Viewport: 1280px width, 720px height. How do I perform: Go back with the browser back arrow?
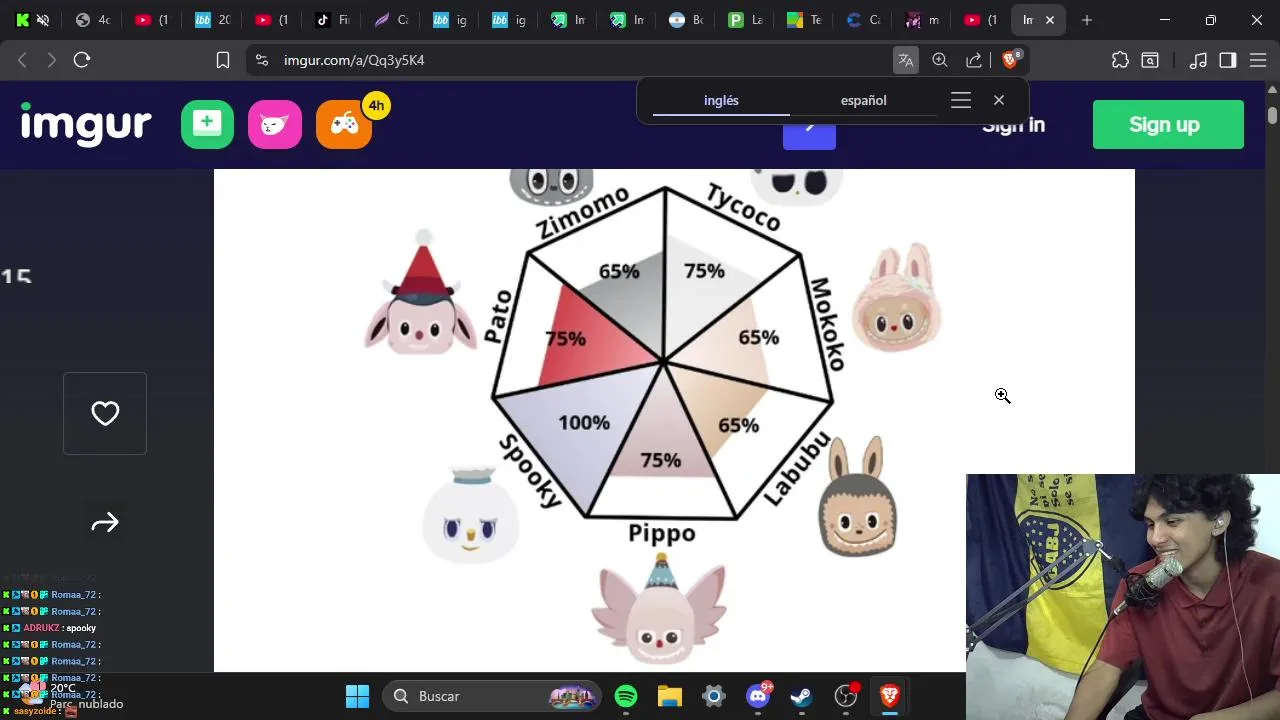[x=22, y=60]
